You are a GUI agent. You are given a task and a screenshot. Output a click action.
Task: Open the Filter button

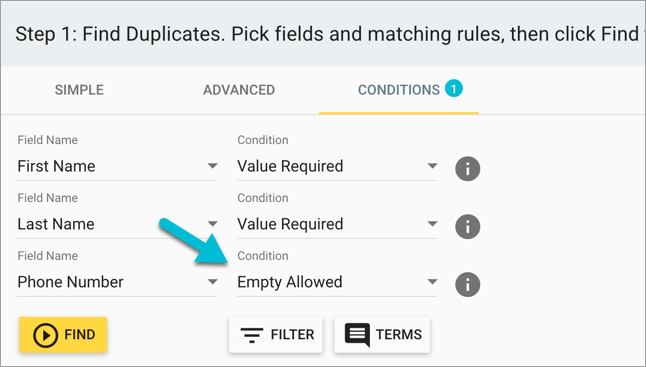coord(276,335)
